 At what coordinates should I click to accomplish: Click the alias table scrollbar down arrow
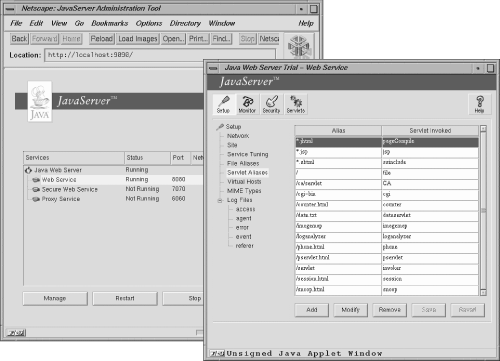tap(483, 293)
